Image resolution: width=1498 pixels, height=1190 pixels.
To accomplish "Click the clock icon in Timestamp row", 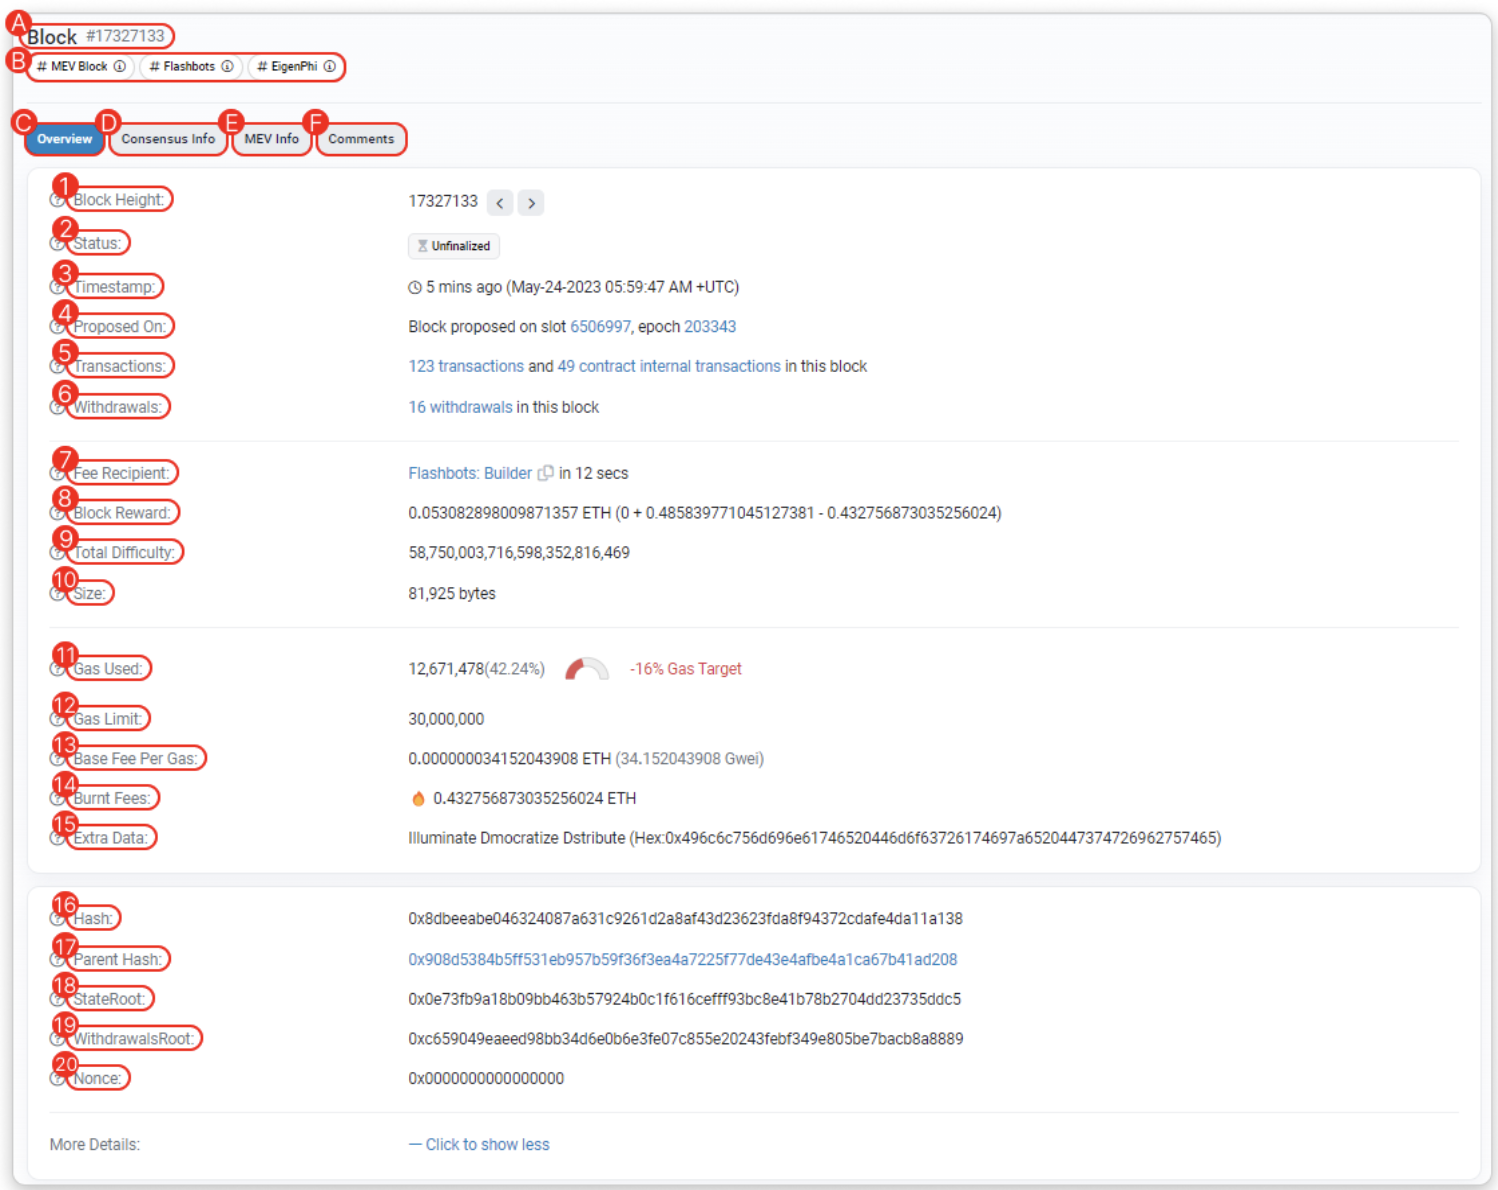I will click(x=415, y=288).
